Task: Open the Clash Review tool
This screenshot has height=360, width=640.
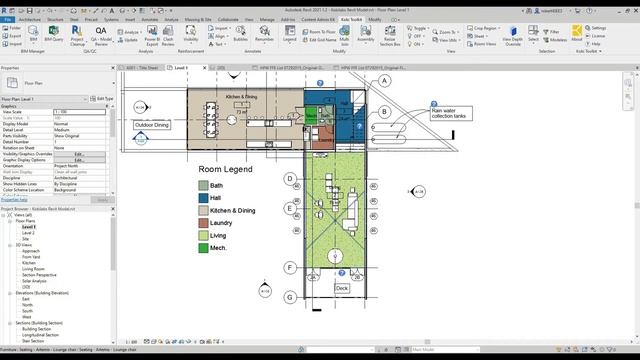Action: tap(168, 35)
